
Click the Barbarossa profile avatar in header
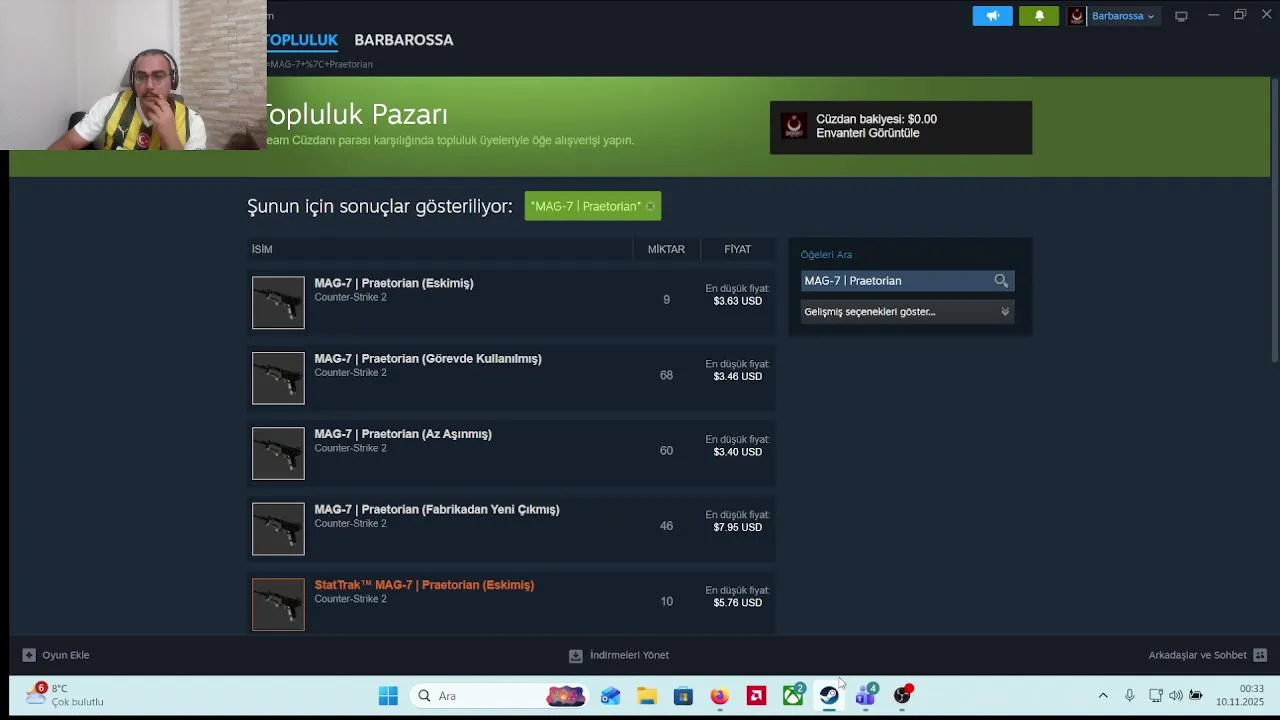tap(1077, 16)
